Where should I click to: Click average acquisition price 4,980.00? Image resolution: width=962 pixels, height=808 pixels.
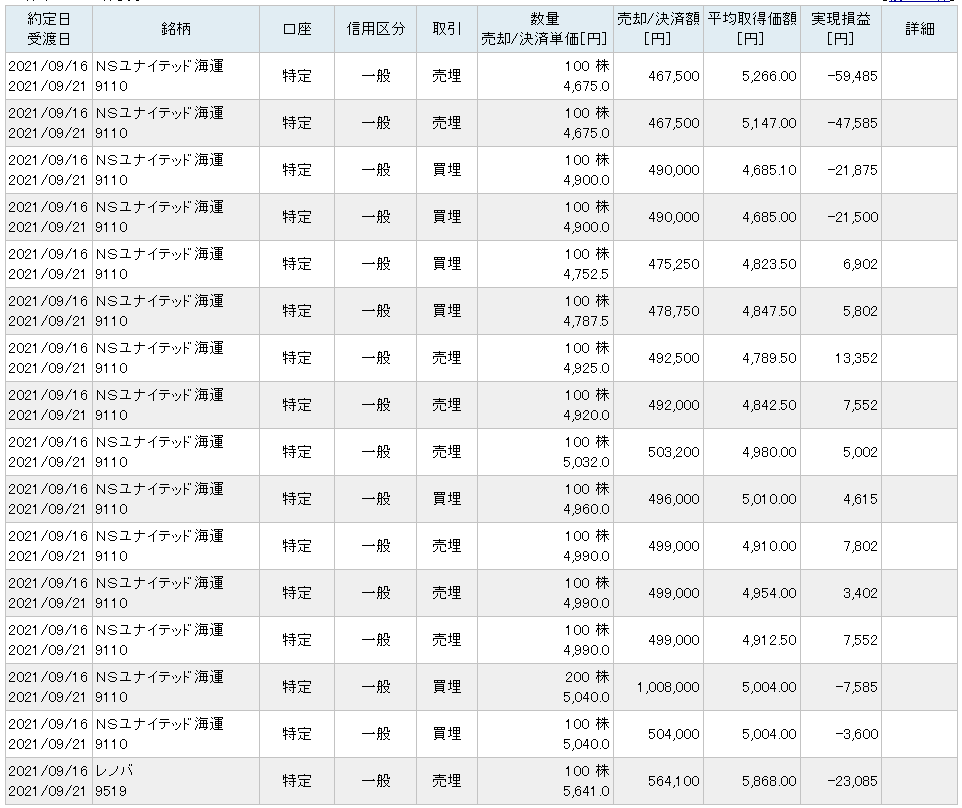[769, 452]
